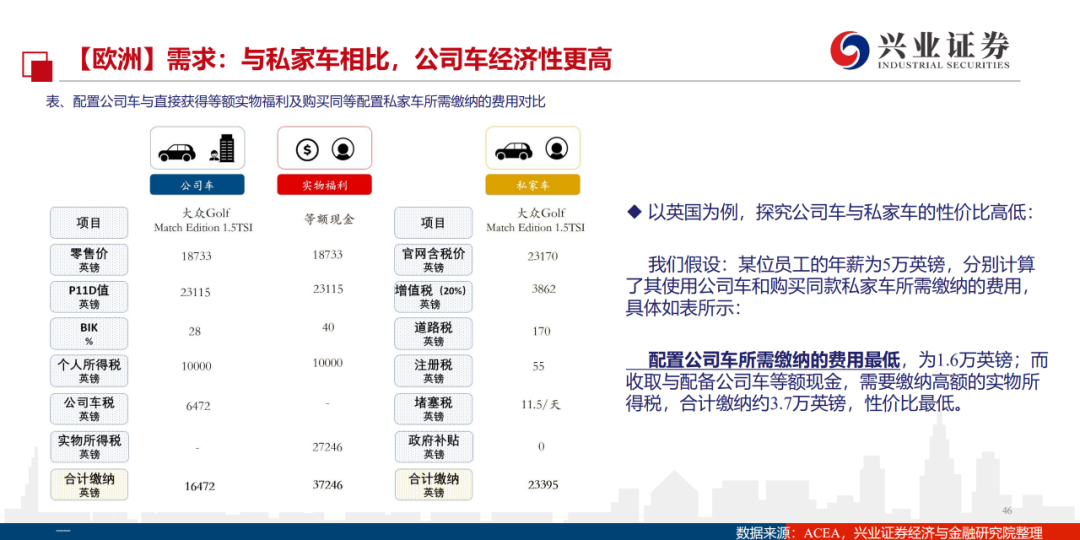Screen dimensions: 1080x540
Task: Click the heading 以英国为例
Action: click(840, 212)
